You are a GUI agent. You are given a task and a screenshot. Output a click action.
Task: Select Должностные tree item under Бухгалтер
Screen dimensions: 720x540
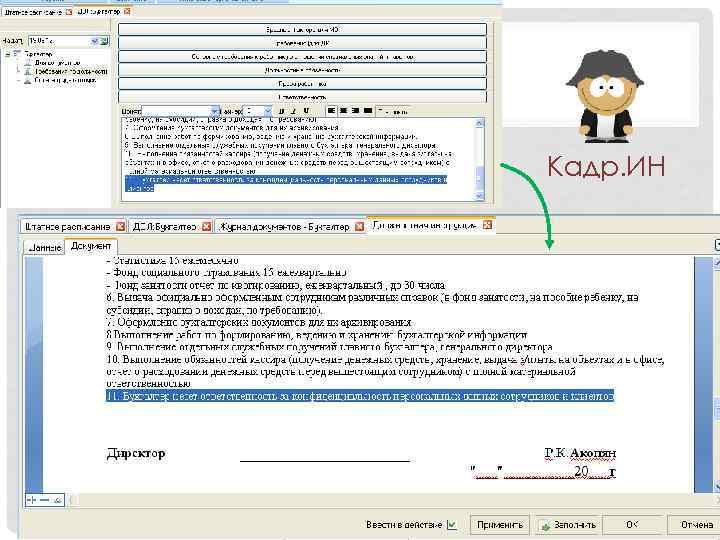click(57, 62)
